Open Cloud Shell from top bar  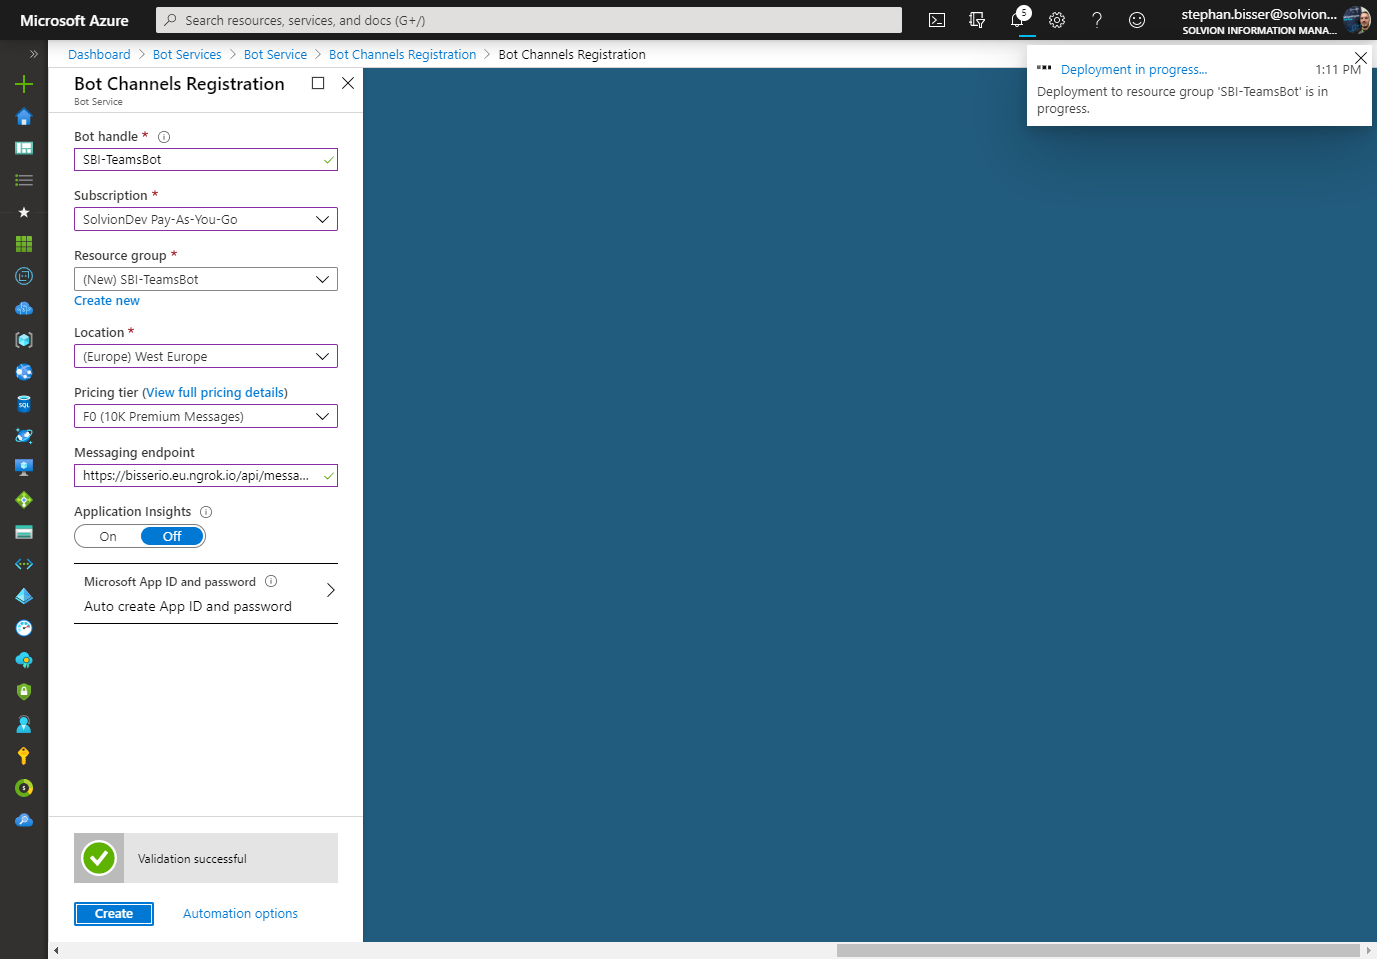pyautogui.click(x=937, y=20)
